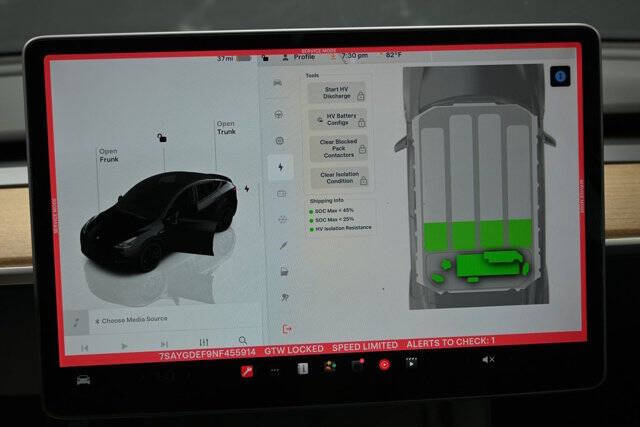
Task: Expand Choose Media Source chevron
Action: [x=97, y=321]
